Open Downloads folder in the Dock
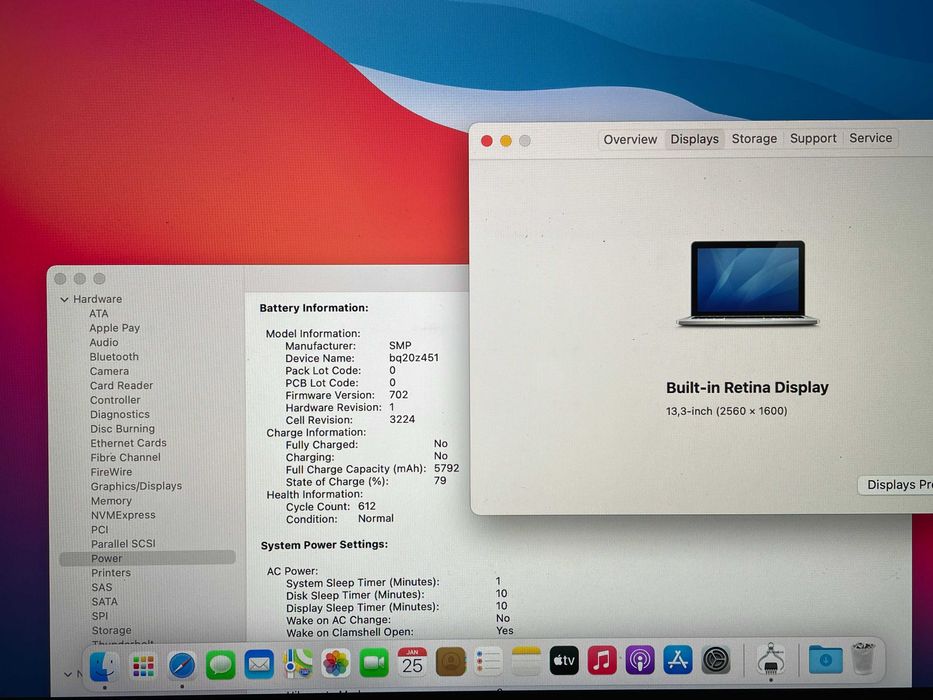This screenshot has width=933, height=700. tap(825, 658)
